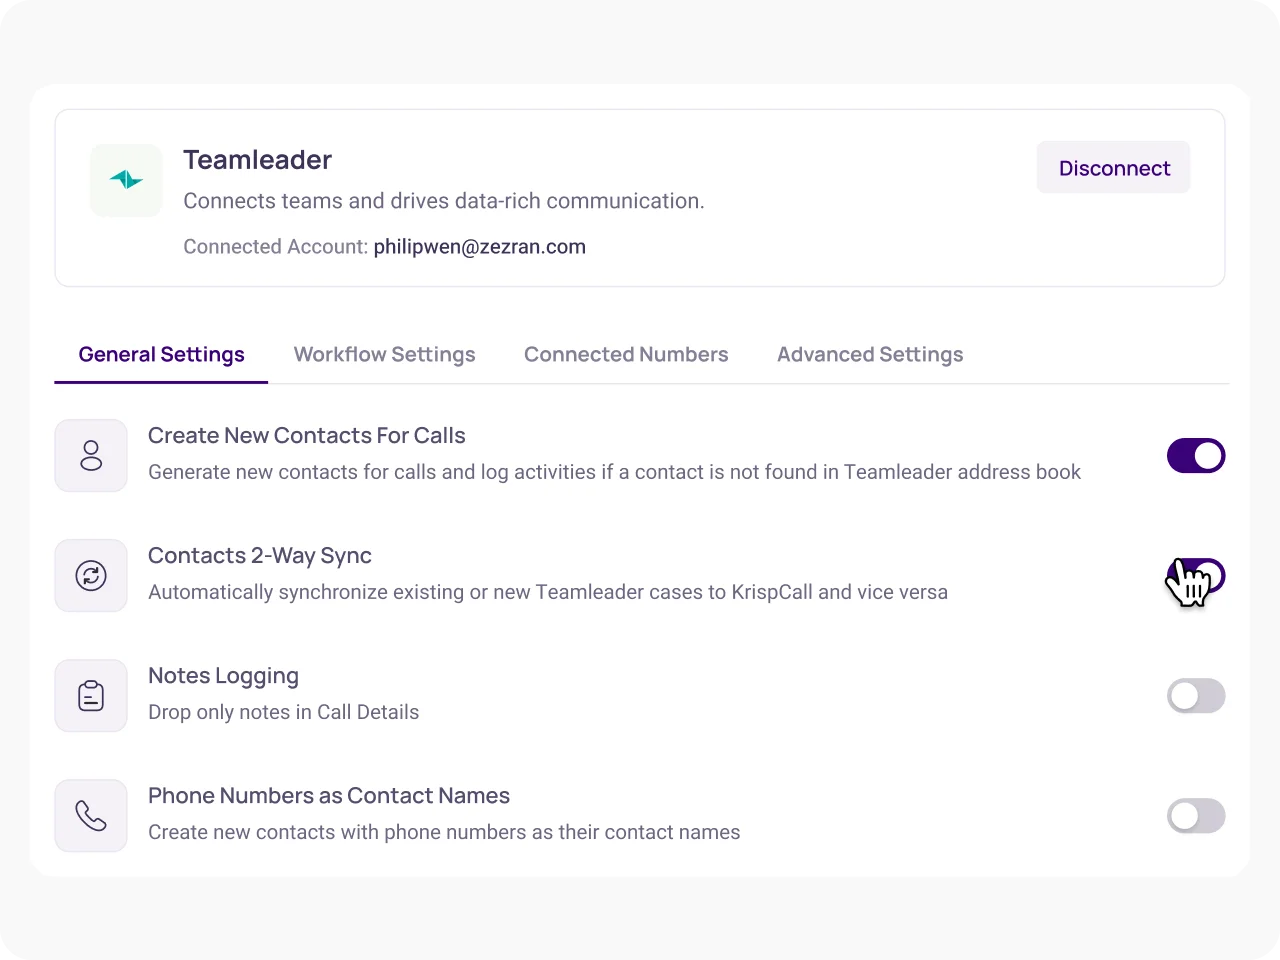This screenshot has height=960, width=1280.
Task: Disconnect the Teamleader integration
Action: pos(1114,168)
